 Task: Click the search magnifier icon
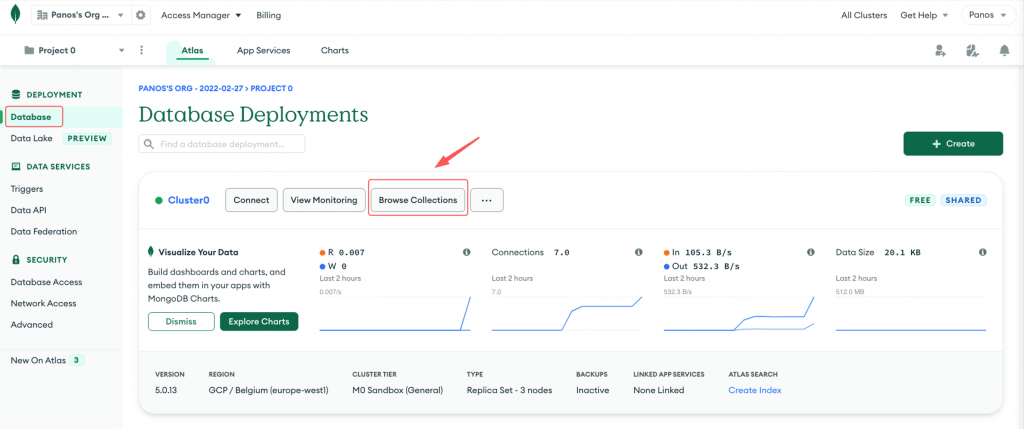point(149,144)
